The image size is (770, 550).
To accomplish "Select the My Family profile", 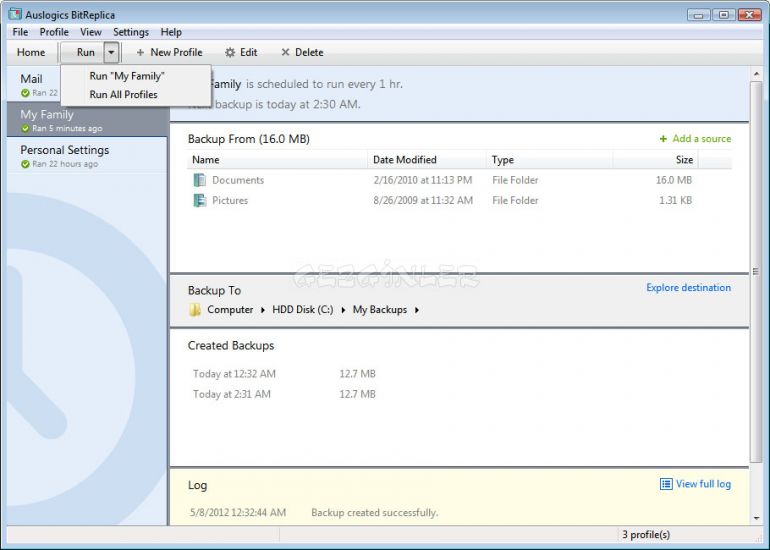I will tap(87, 119).
